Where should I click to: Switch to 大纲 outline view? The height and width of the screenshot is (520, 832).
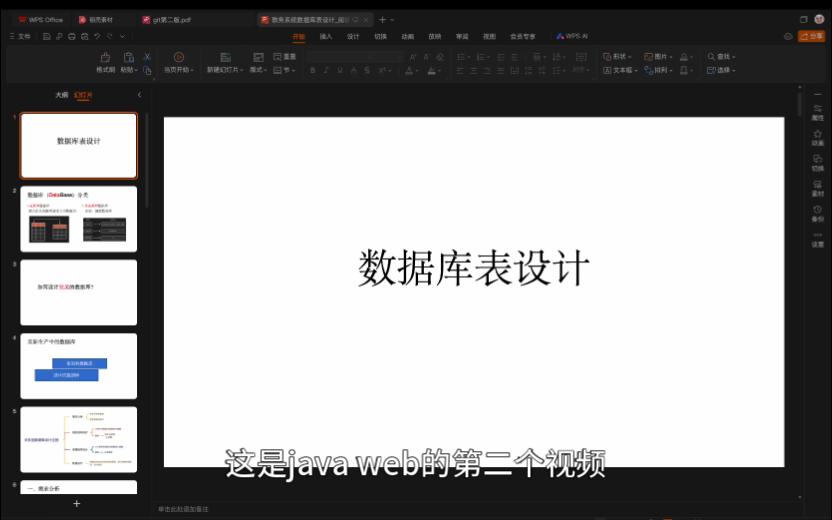click(62, 95)
